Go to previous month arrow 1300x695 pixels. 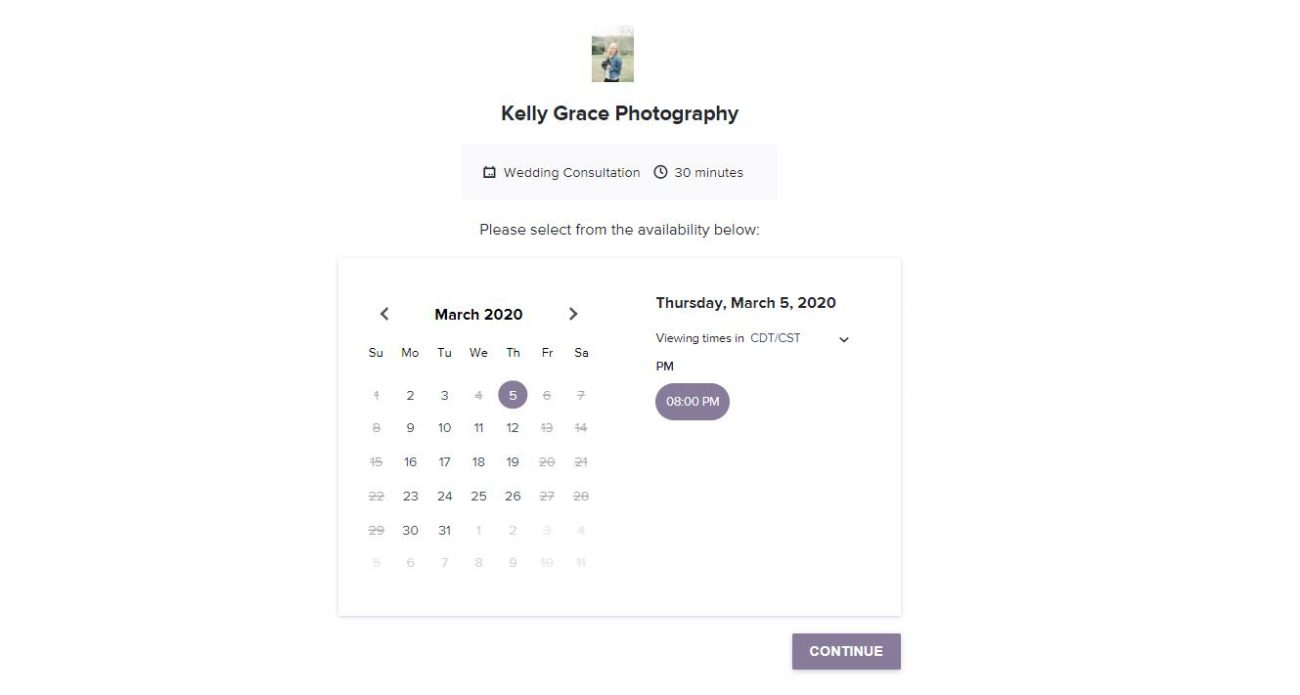[384, 314]
